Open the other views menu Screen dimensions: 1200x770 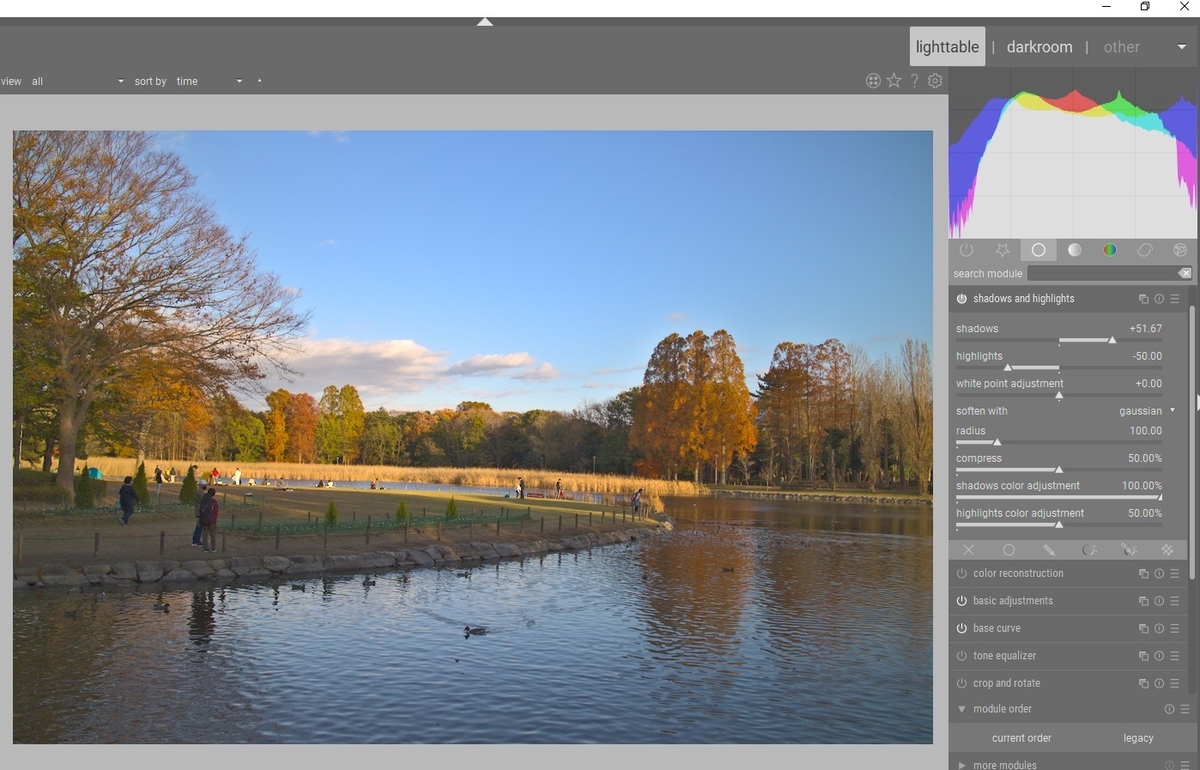[1121, 47]
